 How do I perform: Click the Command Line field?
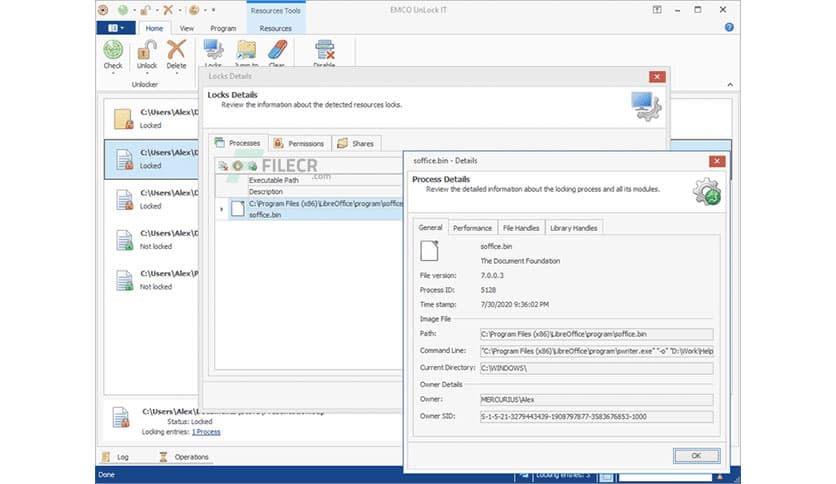point(596,351)
